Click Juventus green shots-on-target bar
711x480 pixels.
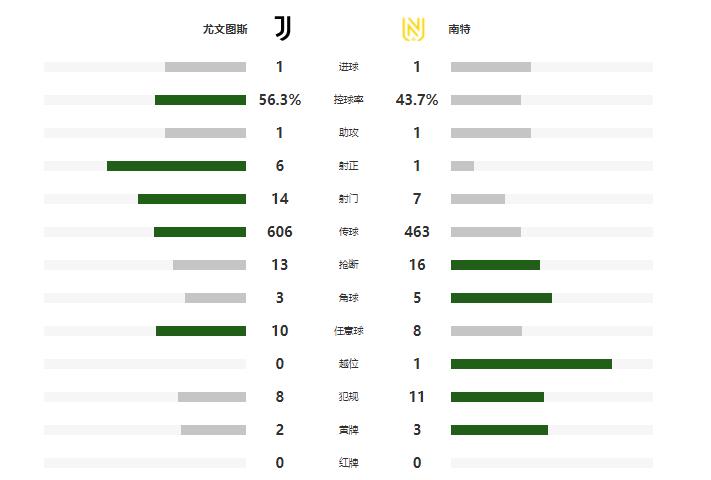[x=176, y=166]
